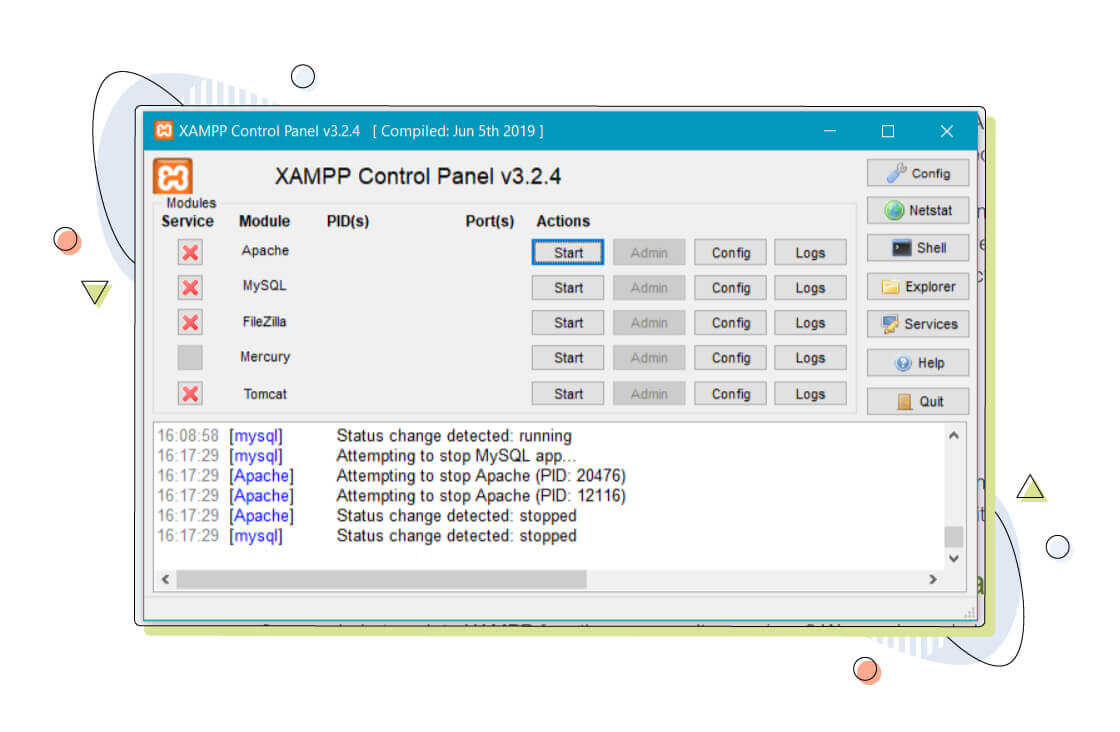Image resolution: width=1120 pixels, height=732 pixels.
Task: Click the MySQL module name
Action: (x=264, y=286)
